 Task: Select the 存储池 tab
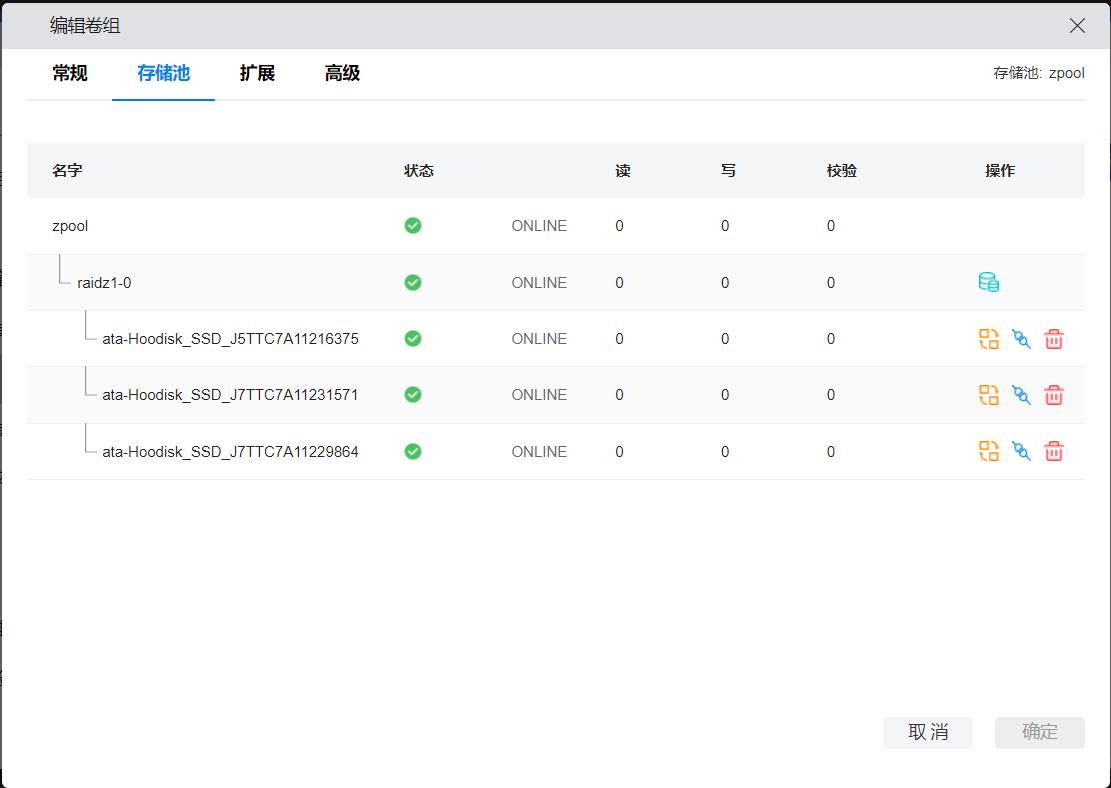pyautogui.click(x=163, y=73)
